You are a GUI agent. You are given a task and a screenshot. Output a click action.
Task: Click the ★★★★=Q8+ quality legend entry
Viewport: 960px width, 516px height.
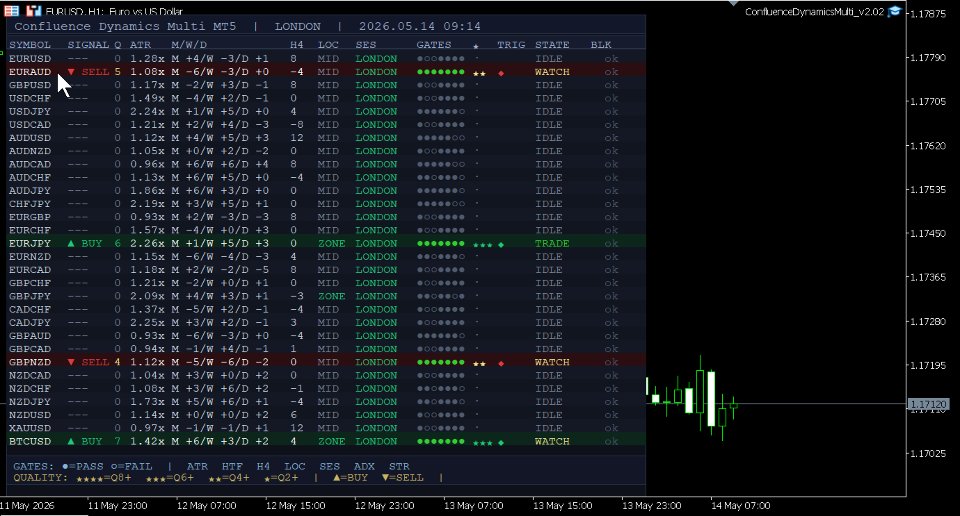pyautogui.click(x=103, y=477)
